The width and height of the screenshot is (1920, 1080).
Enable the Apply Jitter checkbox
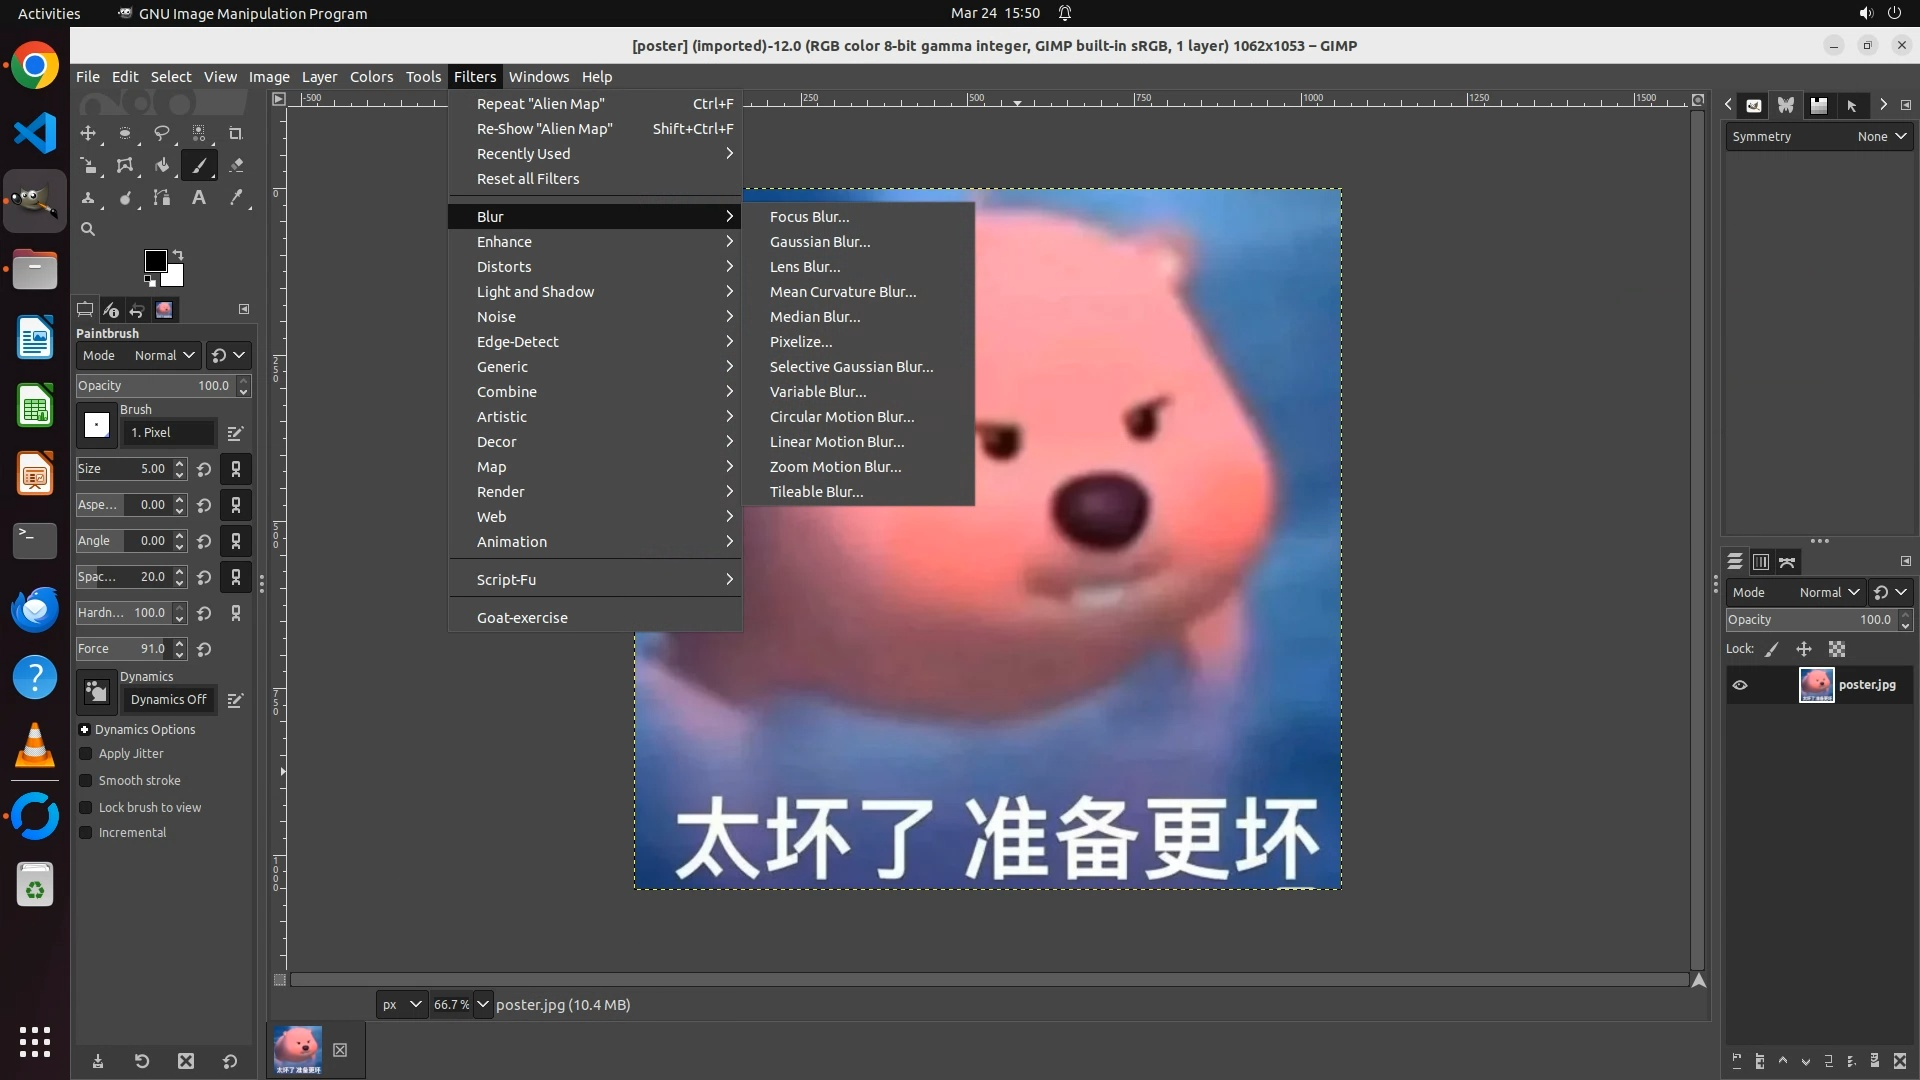tap(86, 754)
